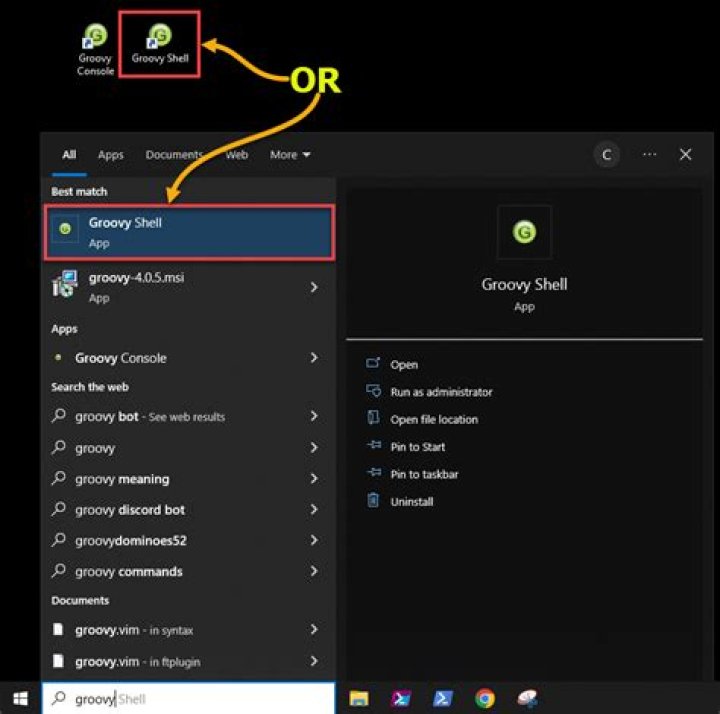The image size is (720, 714).
Task: Expand groovy.vim in syntax chevron
Action: [314, 629]
